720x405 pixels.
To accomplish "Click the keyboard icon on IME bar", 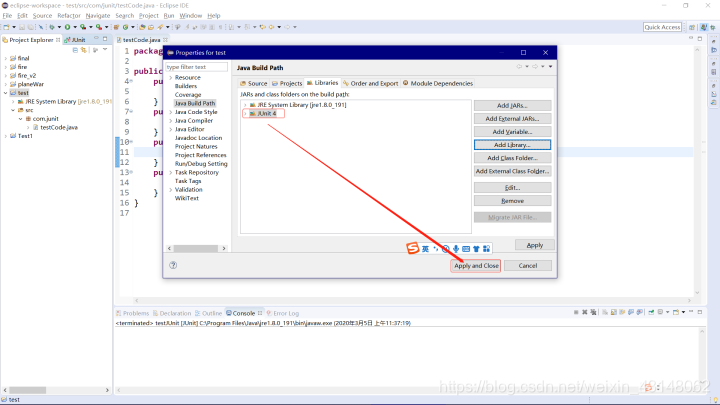I will (x=466, y=249).
